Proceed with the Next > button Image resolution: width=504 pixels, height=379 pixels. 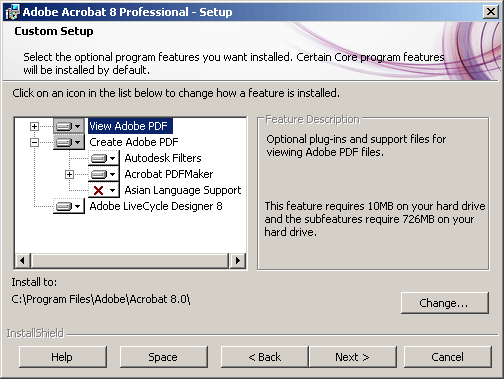(x=353, y=357)
